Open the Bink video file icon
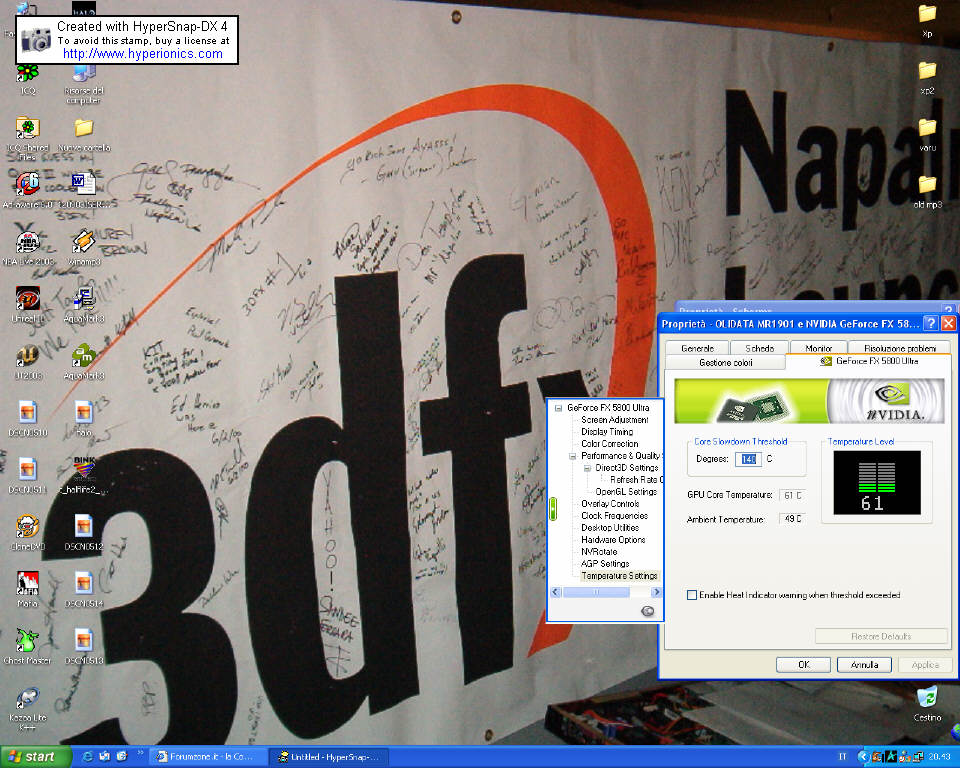The width and height of the screenshot is (960, 768). [x=84, y=476]
